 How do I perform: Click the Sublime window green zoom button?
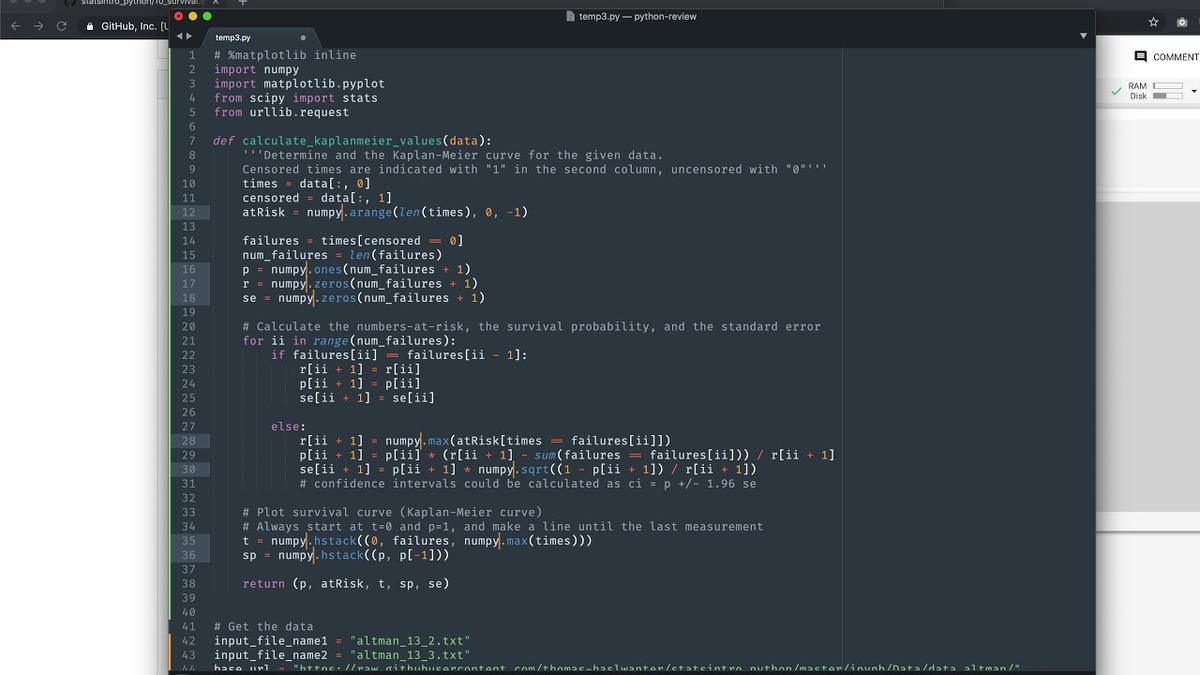[x=207, y=16]
